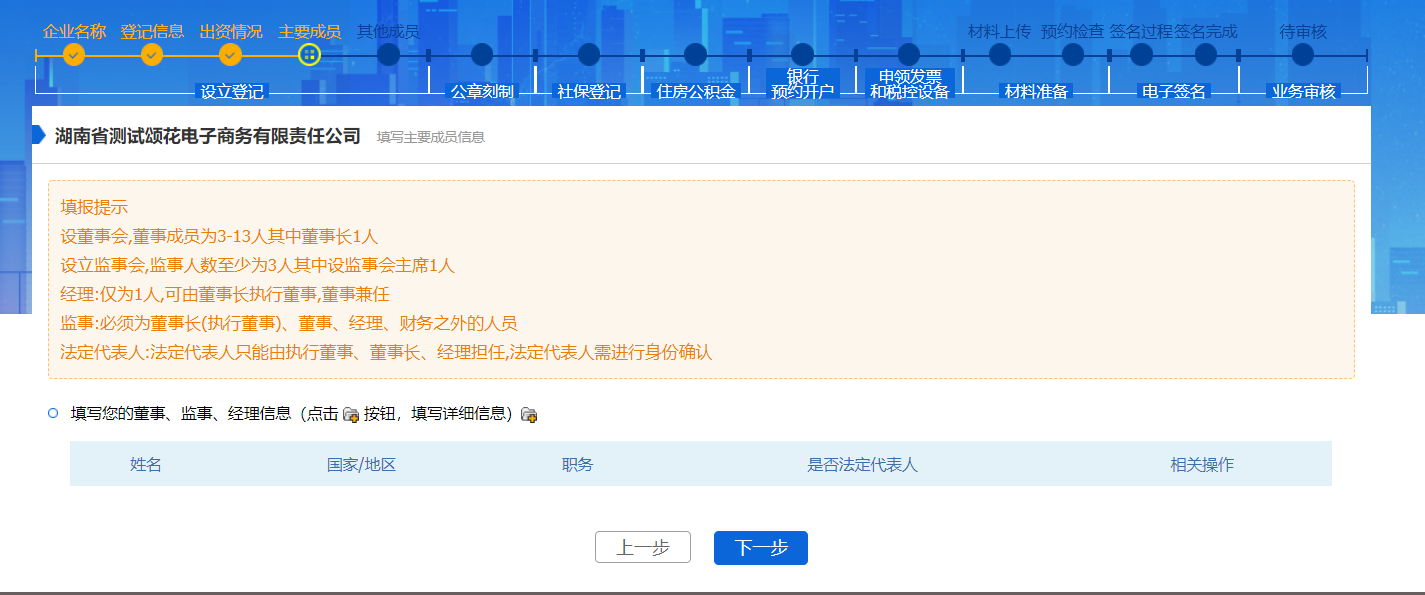1425x595 pixels.
Task: Click the hint line starting with 法定代表人:
Action: [386, 353]
